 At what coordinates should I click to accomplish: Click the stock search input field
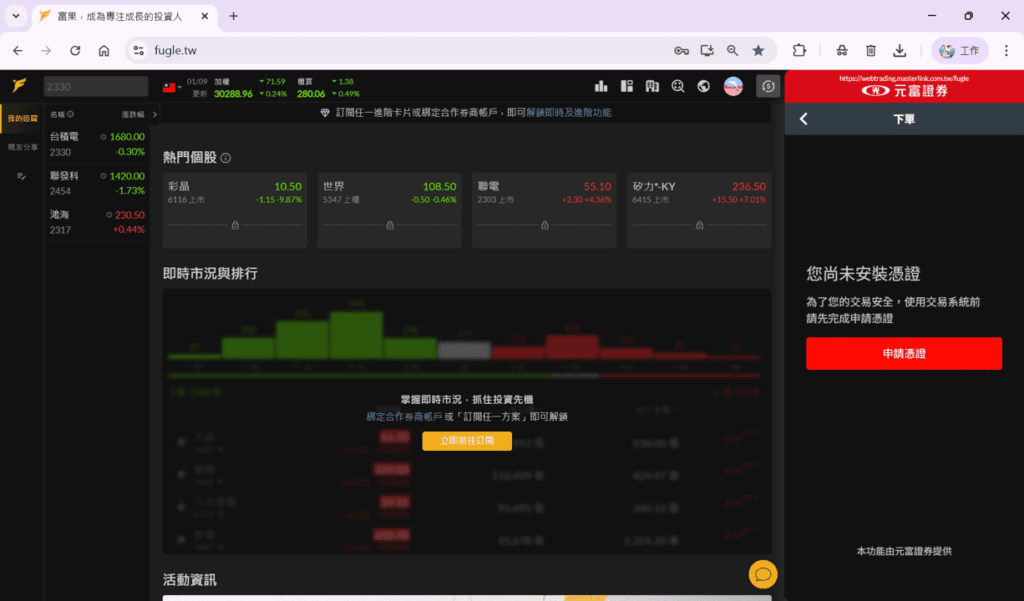click(x=95, y=87)
